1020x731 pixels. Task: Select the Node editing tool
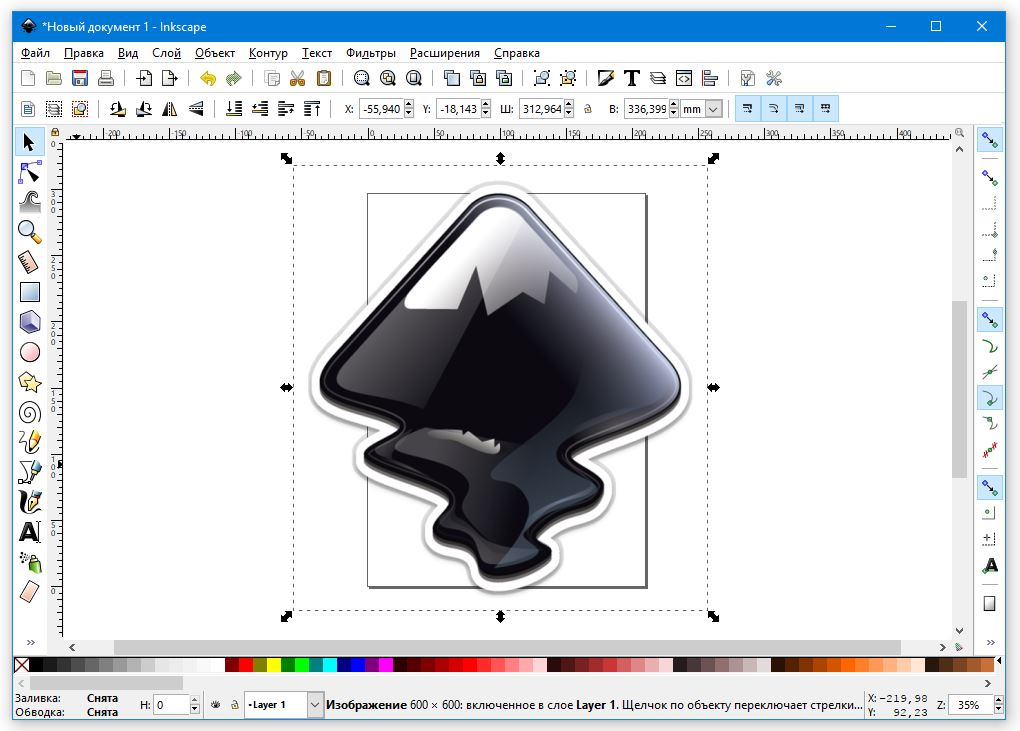29,172
